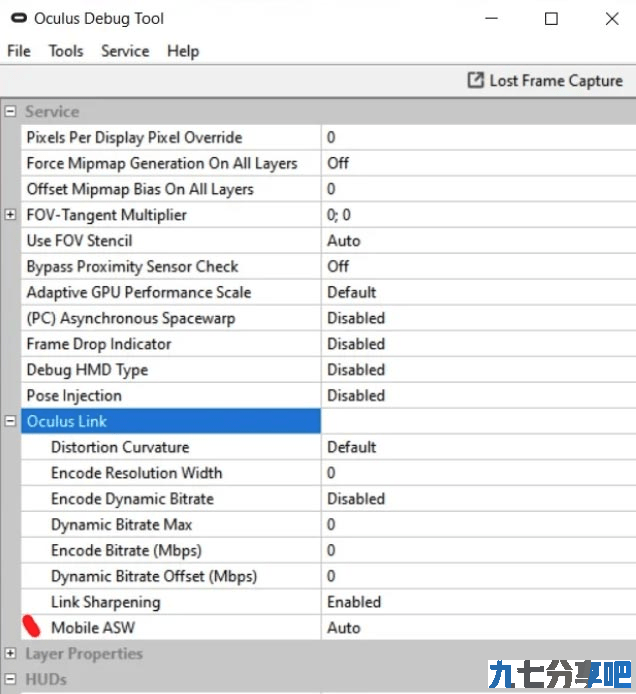
Task: Maximize the Oculus Debug Tool window
Action: (x=551, y=19)
